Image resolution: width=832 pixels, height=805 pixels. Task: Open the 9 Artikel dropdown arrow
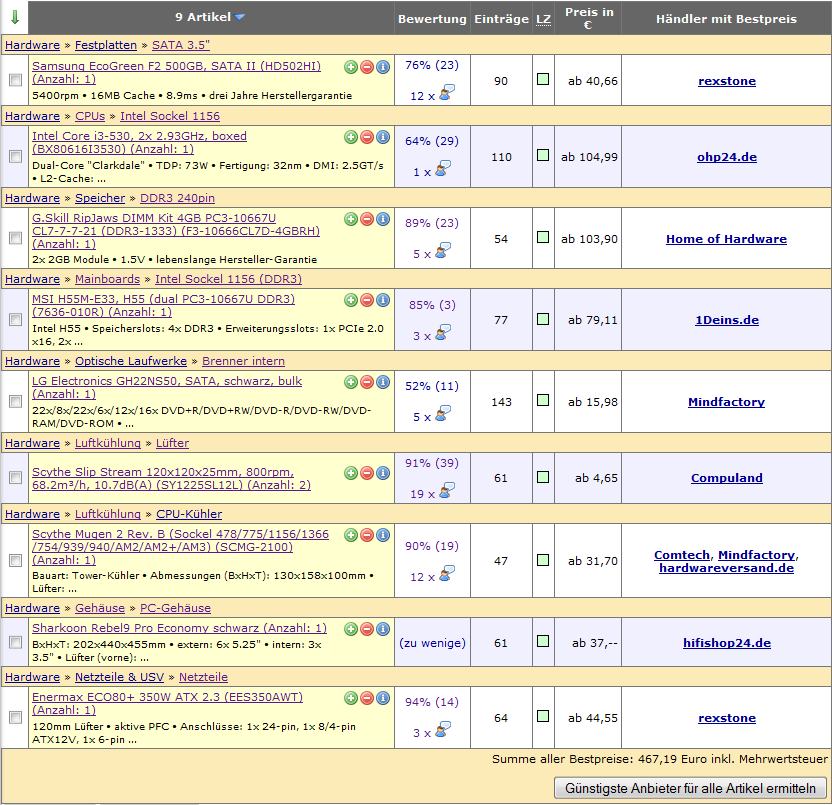pyautogui.click(x=240, y=17)
